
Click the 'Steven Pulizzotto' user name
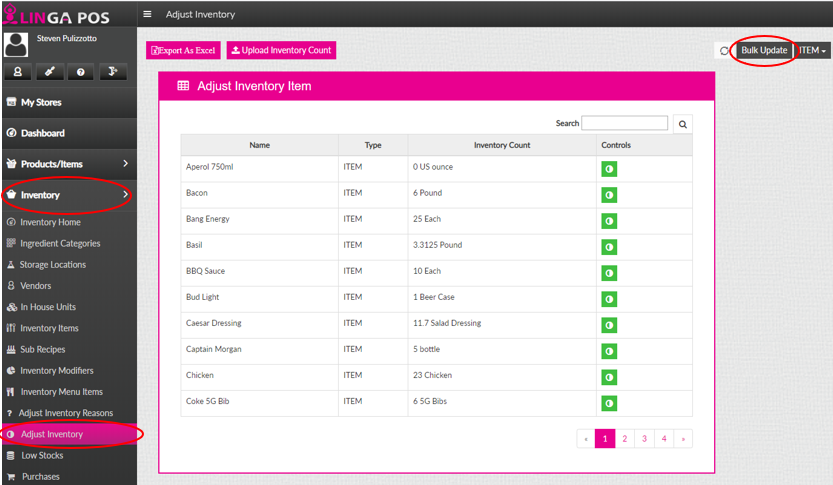pyautogui.click(x=67, y=38)
